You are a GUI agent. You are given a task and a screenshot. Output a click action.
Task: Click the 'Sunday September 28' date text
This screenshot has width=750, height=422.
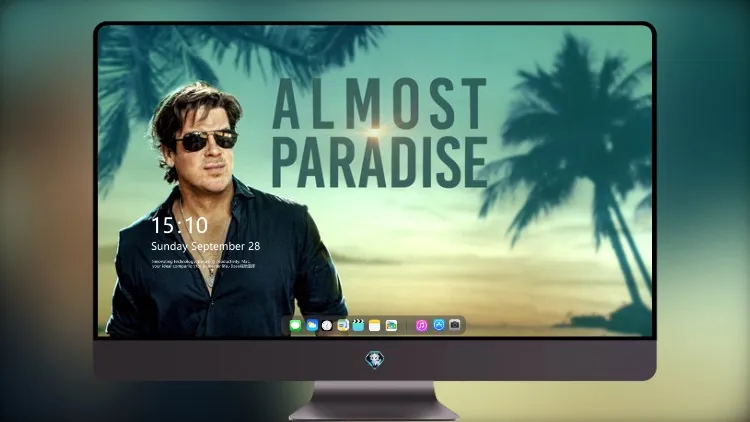(206, 246)
